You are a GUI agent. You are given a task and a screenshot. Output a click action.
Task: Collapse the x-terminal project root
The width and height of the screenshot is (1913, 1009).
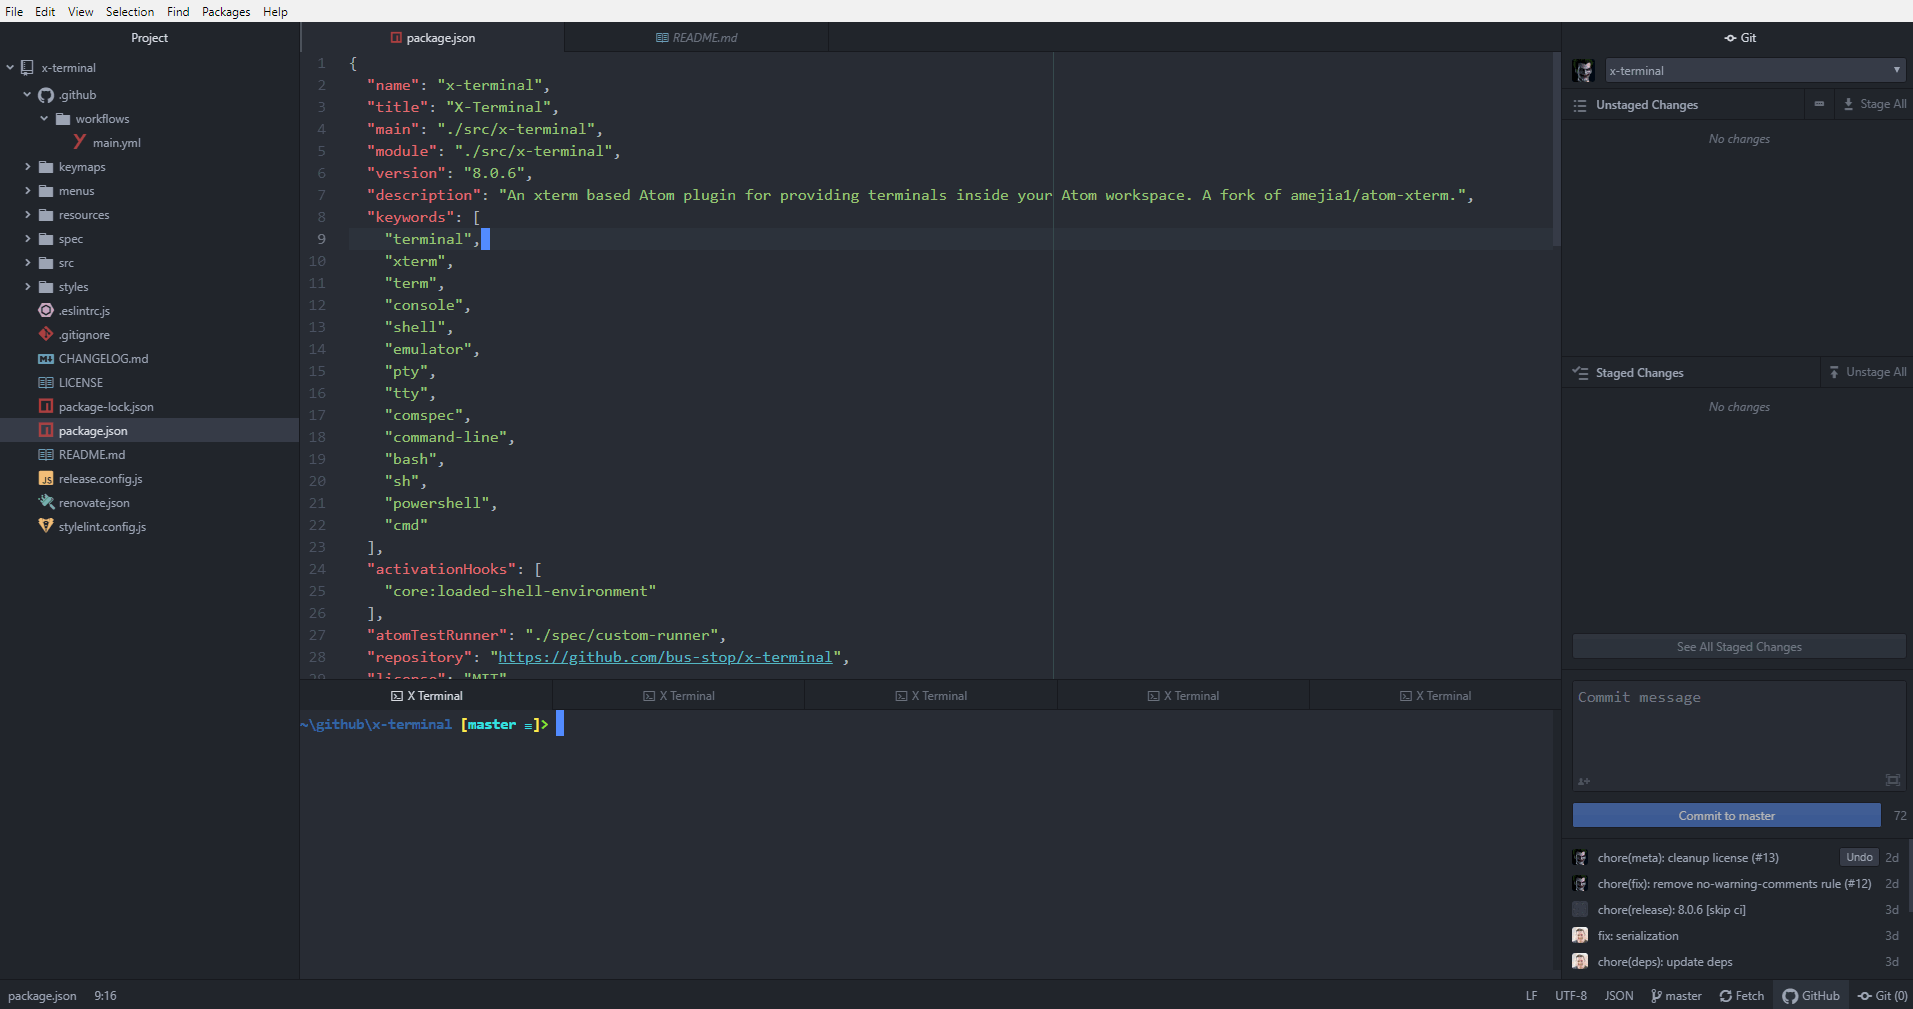click(10, 68)
